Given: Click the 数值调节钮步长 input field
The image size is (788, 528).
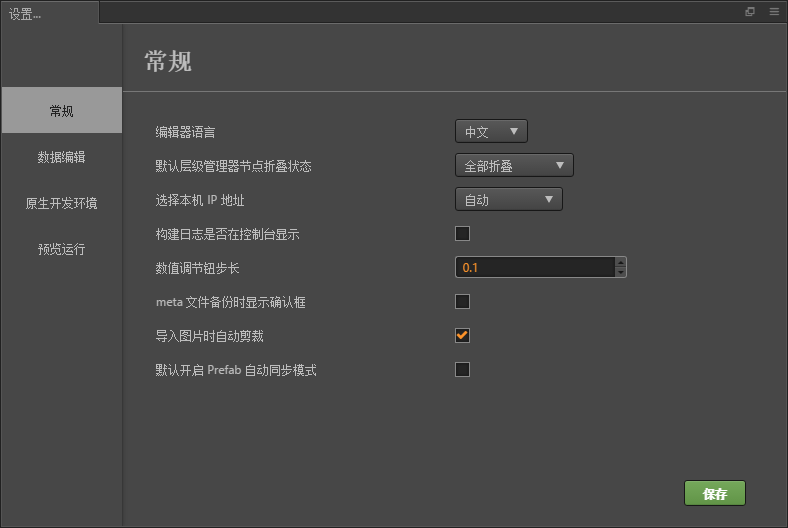Looking at the screenshot, I should 535,268.
